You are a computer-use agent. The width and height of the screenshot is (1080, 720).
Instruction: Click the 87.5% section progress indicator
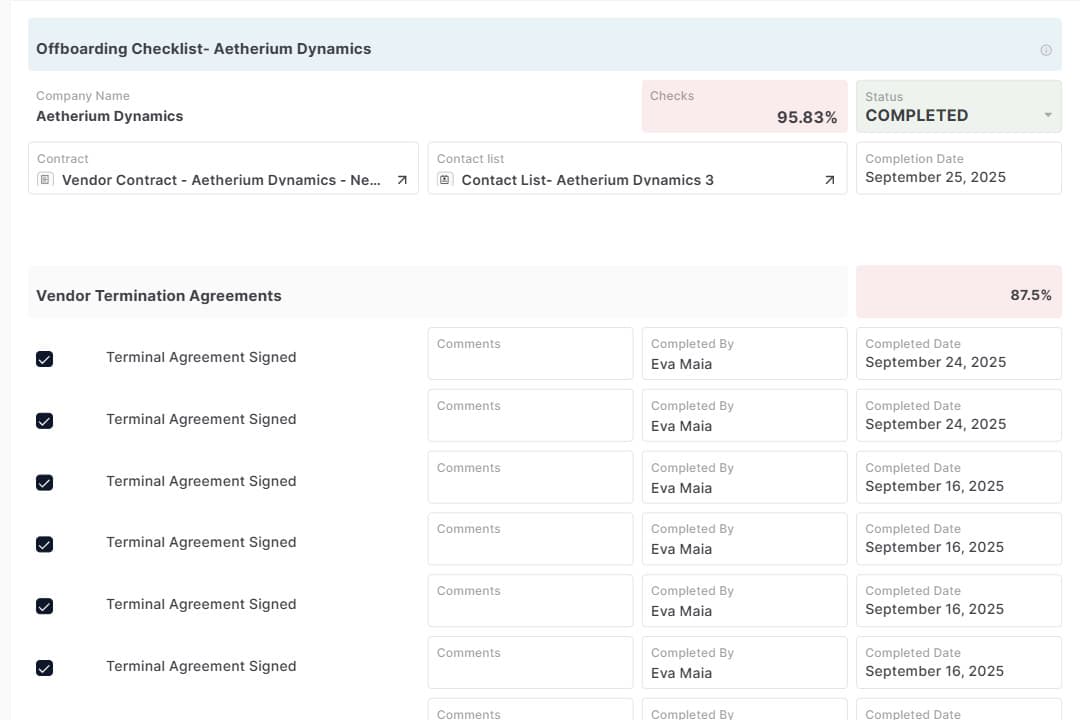[958, 293]
